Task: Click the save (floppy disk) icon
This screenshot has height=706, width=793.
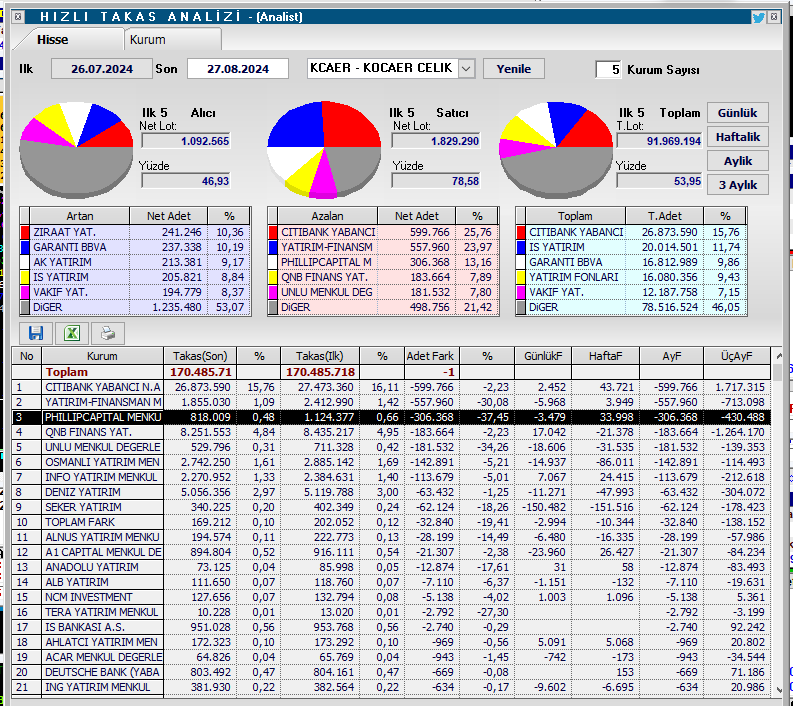Action: (x=35, y=333)
